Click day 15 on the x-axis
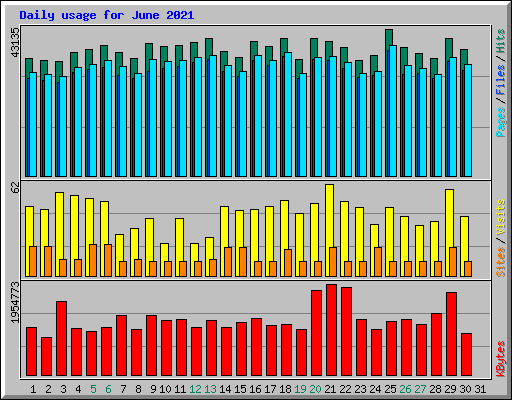Viewport: 512px width, 400px height. click(240, 389)
